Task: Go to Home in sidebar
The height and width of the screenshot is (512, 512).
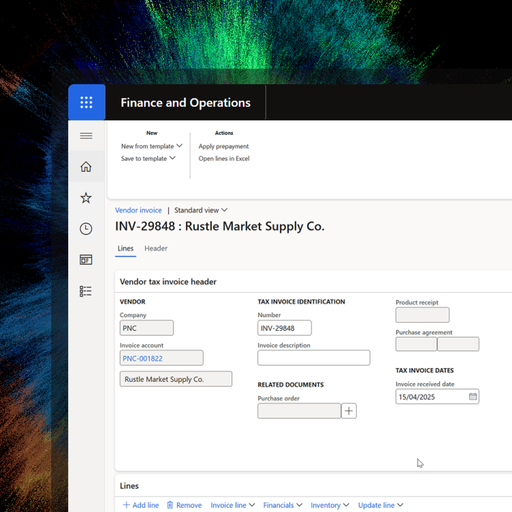Action: [x=86, y=166]
